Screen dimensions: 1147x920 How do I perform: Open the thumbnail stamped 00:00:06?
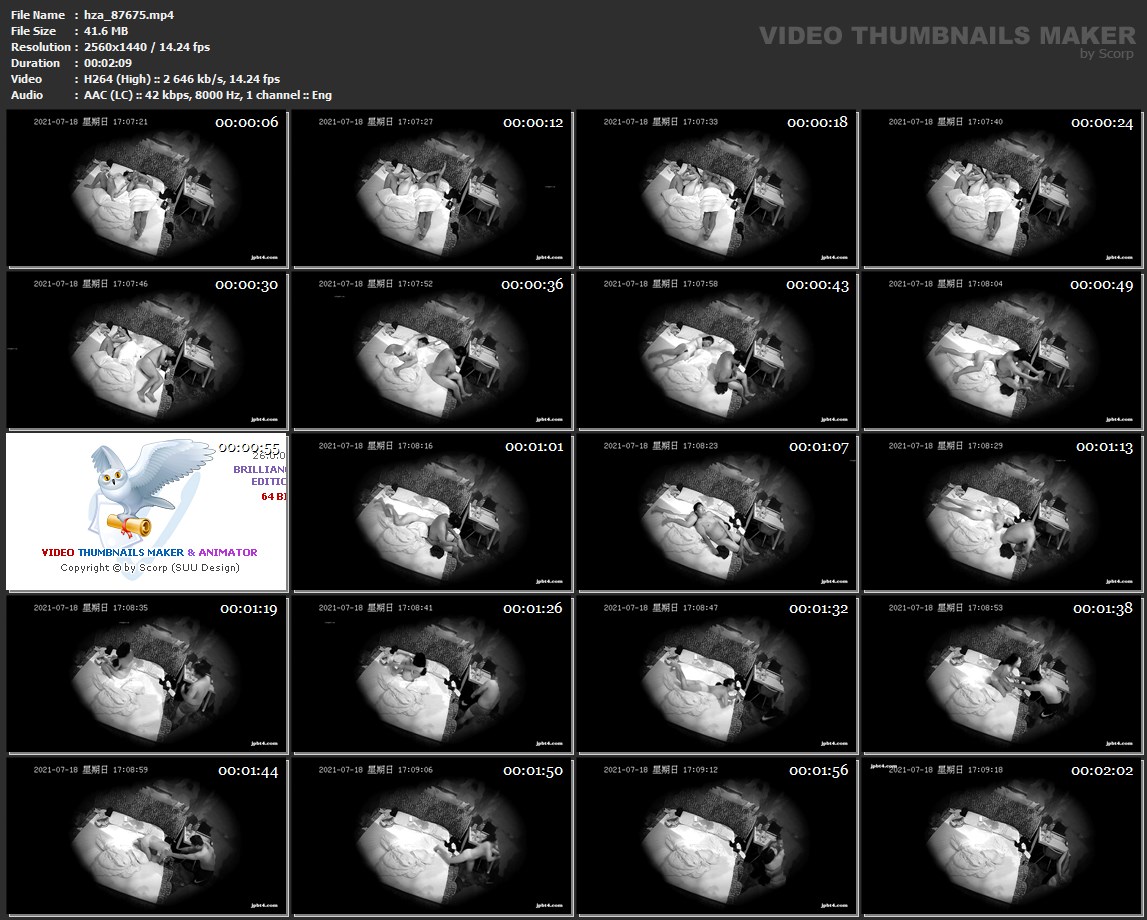(147, 189)
